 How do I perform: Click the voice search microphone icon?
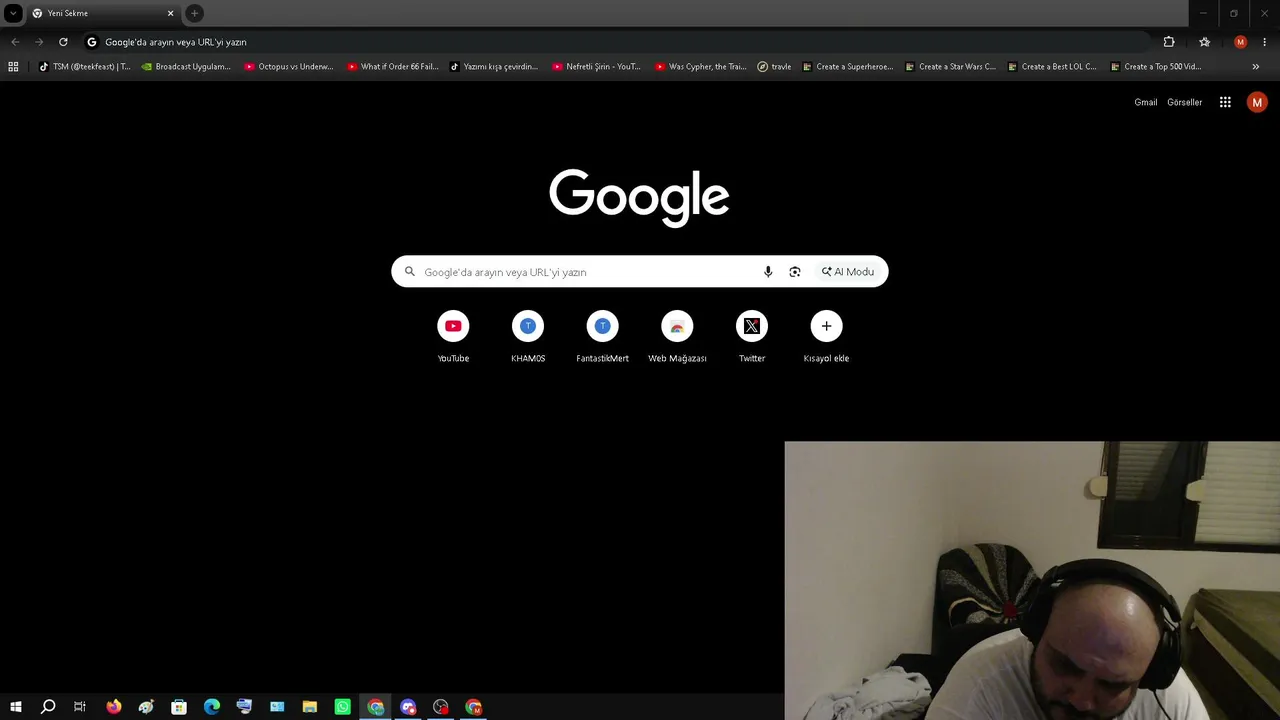tap(768, 272)
